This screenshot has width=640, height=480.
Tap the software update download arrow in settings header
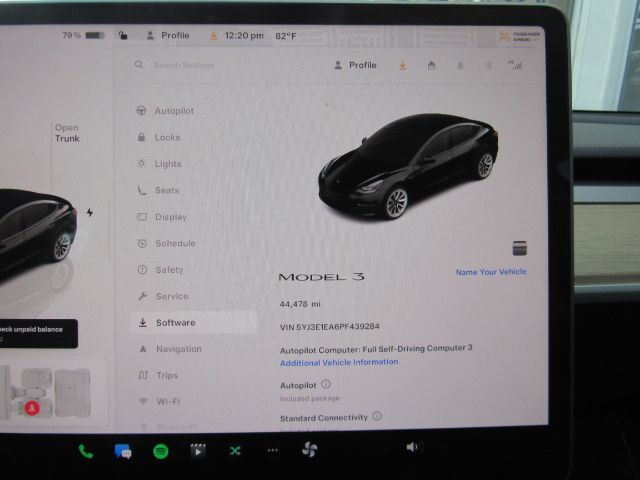[402, 65]
